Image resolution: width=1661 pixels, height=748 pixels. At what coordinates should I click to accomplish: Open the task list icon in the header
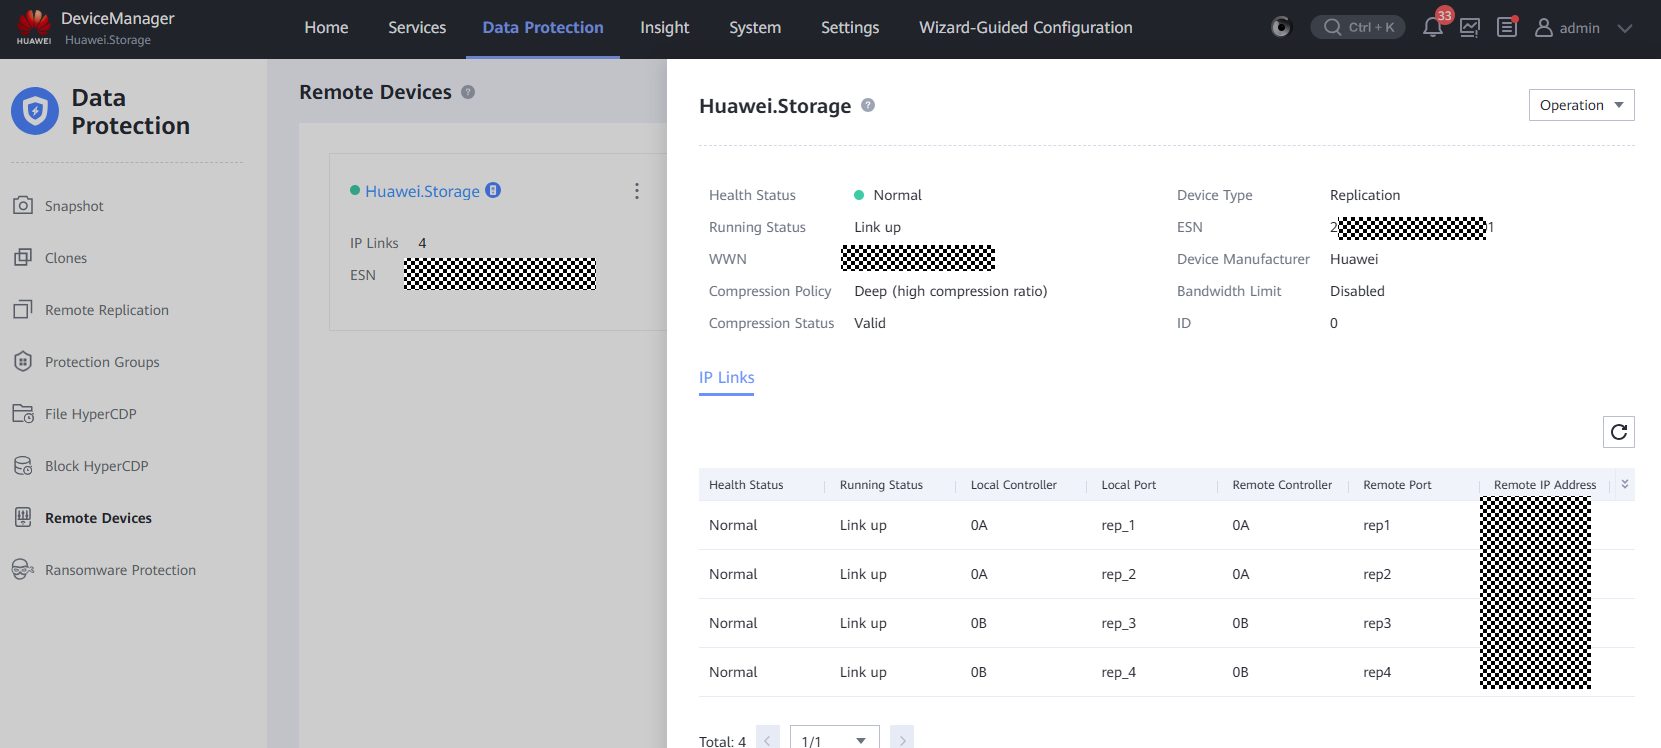pyautogui.click(x=1507, y=27)
